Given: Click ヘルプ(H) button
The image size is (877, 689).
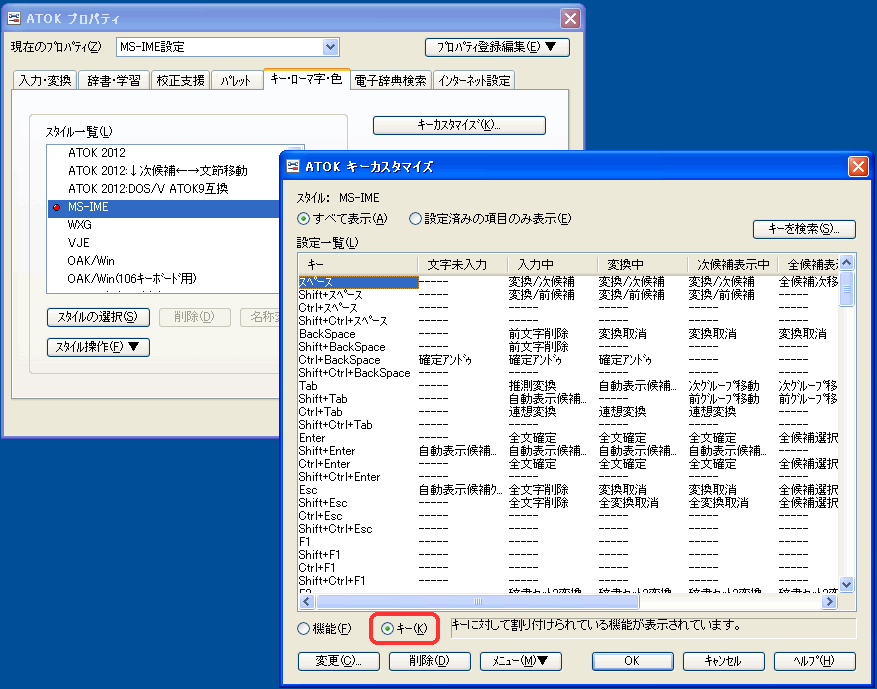Looking at the screenshot, I should coord(815,661).
